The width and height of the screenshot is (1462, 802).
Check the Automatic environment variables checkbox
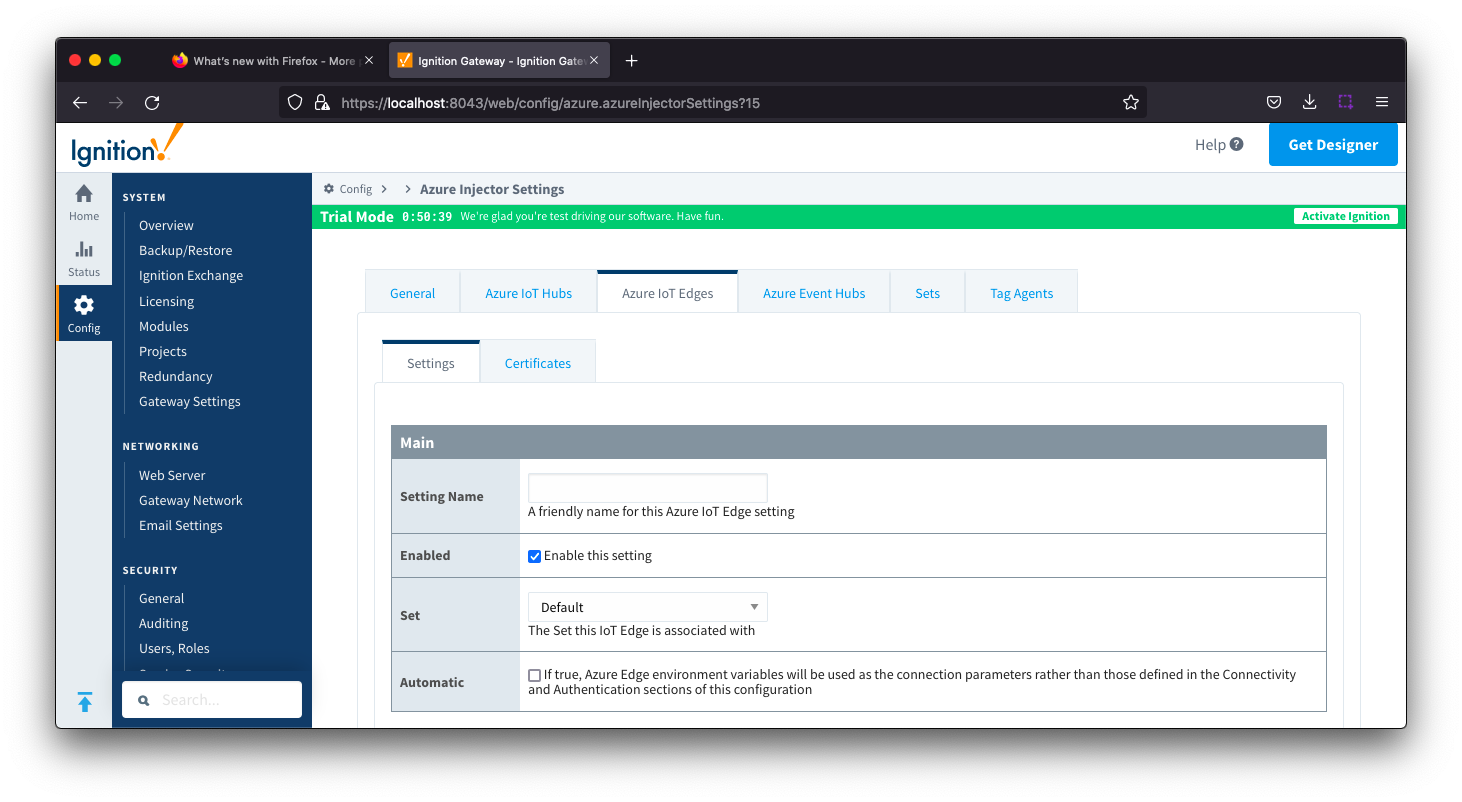tap(535, 676)
